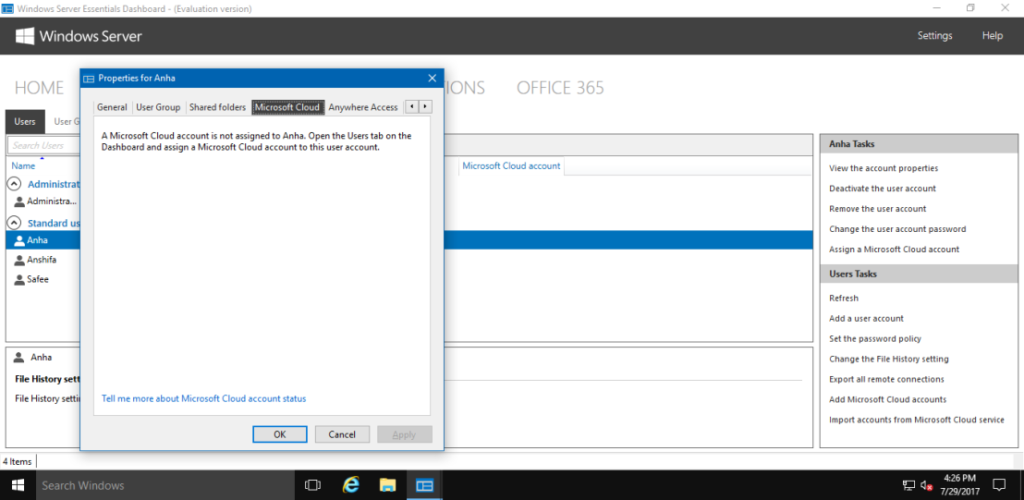Open the Action Center notifications
Viewport: 1024px width, 500px height.
(999, 485)
